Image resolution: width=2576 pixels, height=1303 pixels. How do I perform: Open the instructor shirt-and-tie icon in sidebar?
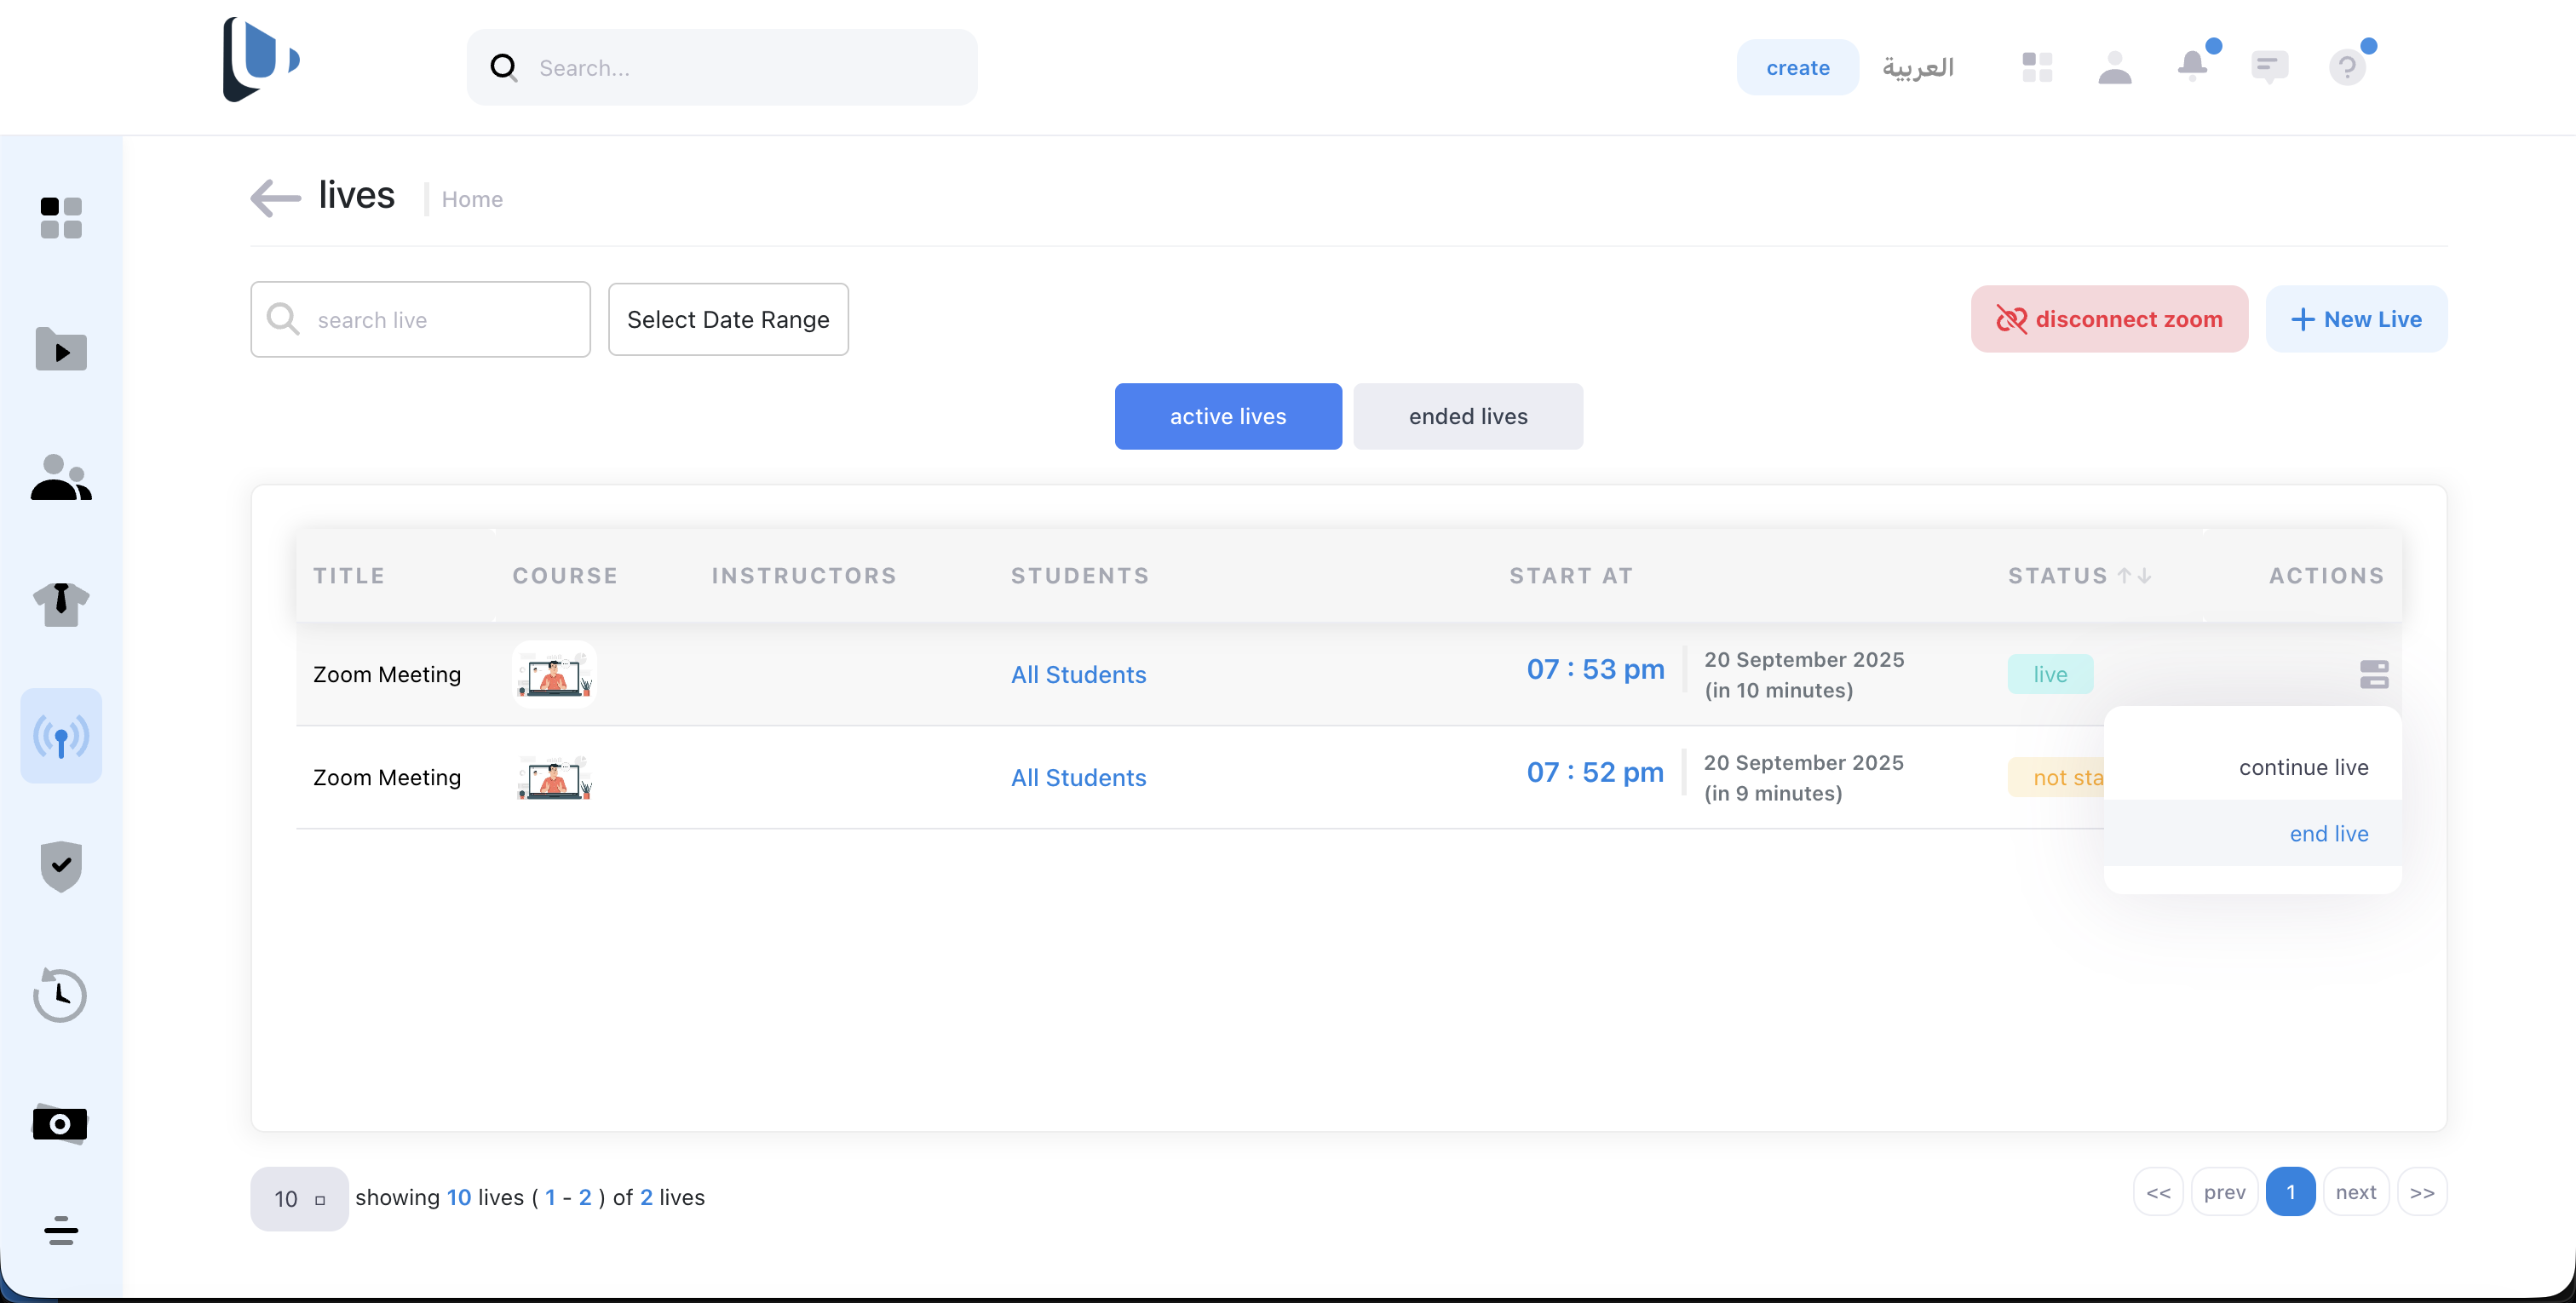click(61, 604)
